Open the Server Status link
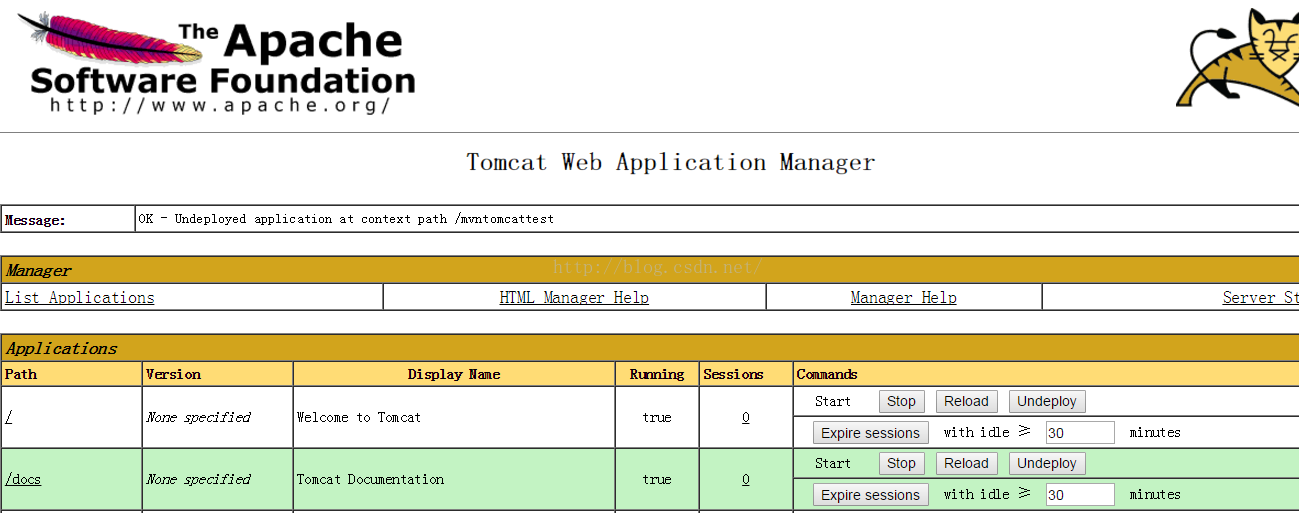Image resolution: width=1299 pixels, height=513 pixels. click(1260, 298)
